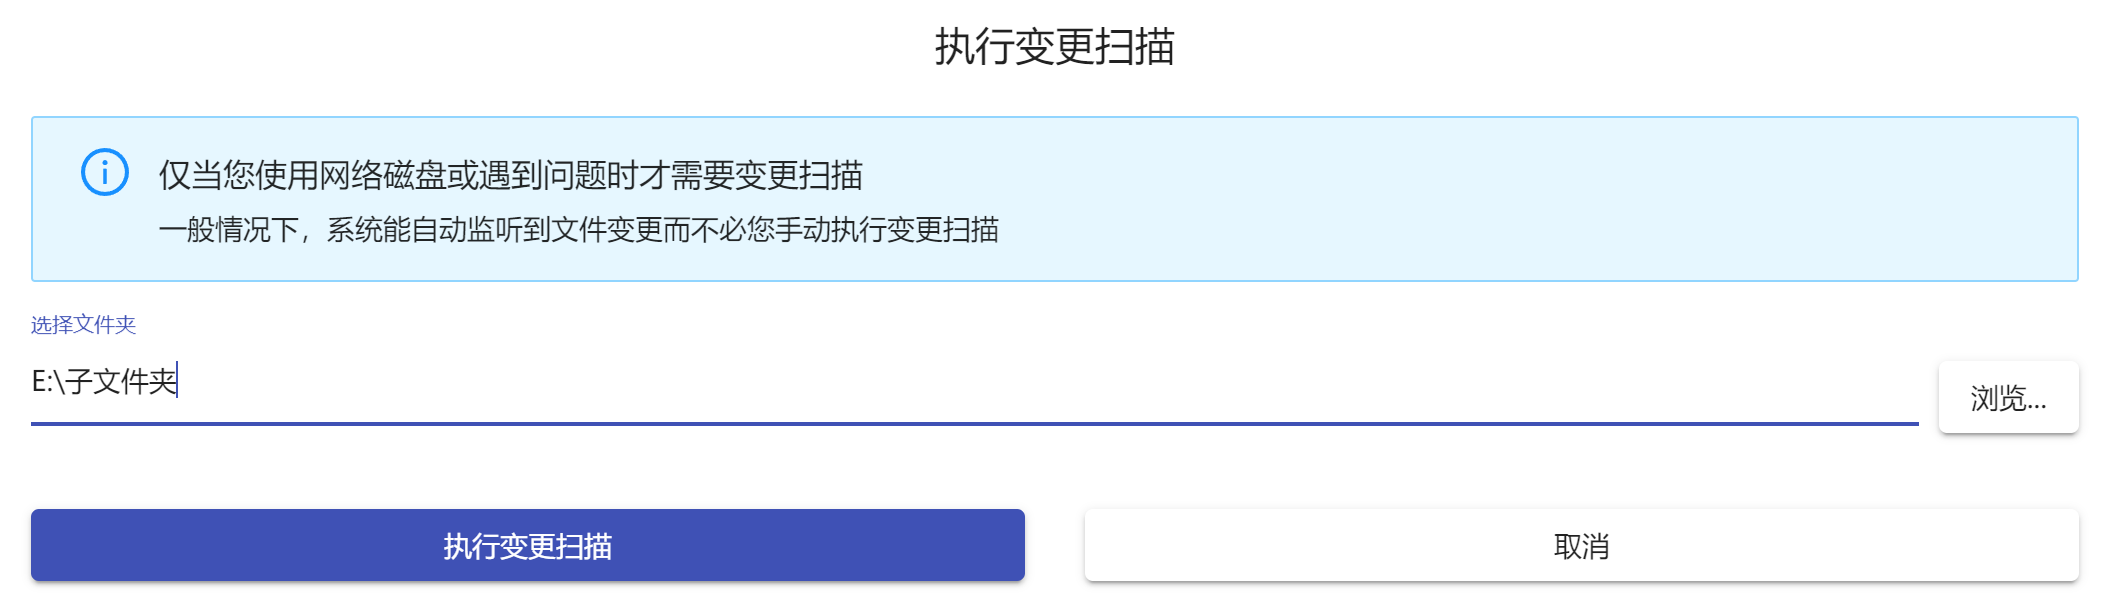Click the E:\子文件夹 path text
Viewport: 2115px width, 614px height.
[105, 382]
